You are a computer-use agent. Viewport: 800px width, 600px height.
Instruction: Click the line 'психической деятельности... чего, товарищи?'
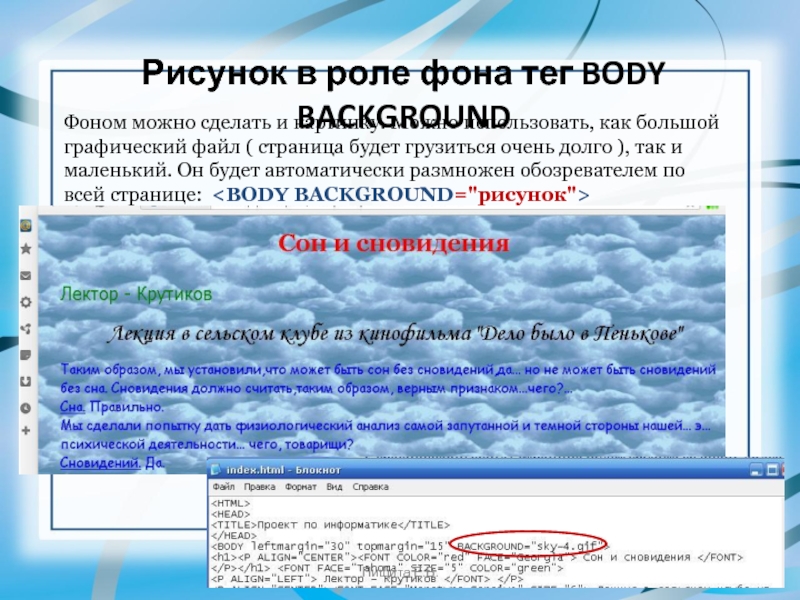(x=207, y=444)
